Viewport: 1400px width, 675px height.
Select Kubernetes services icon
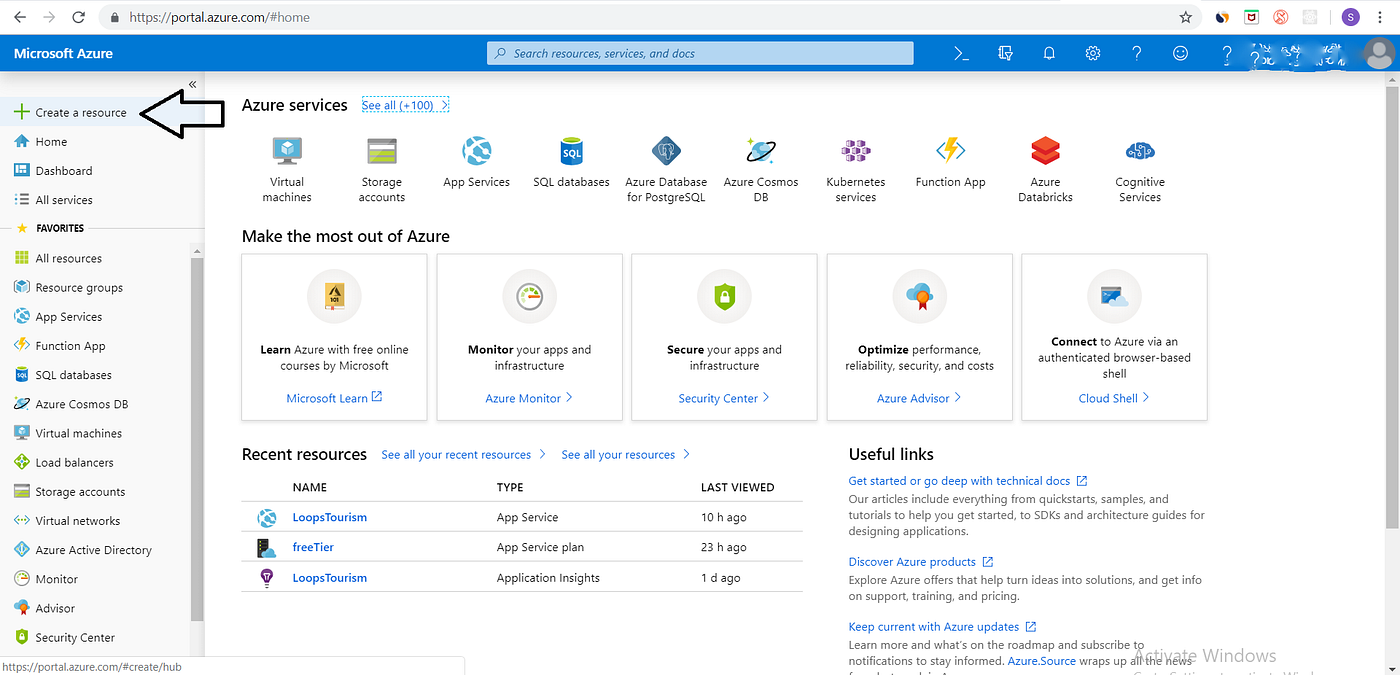click(855, 152)
